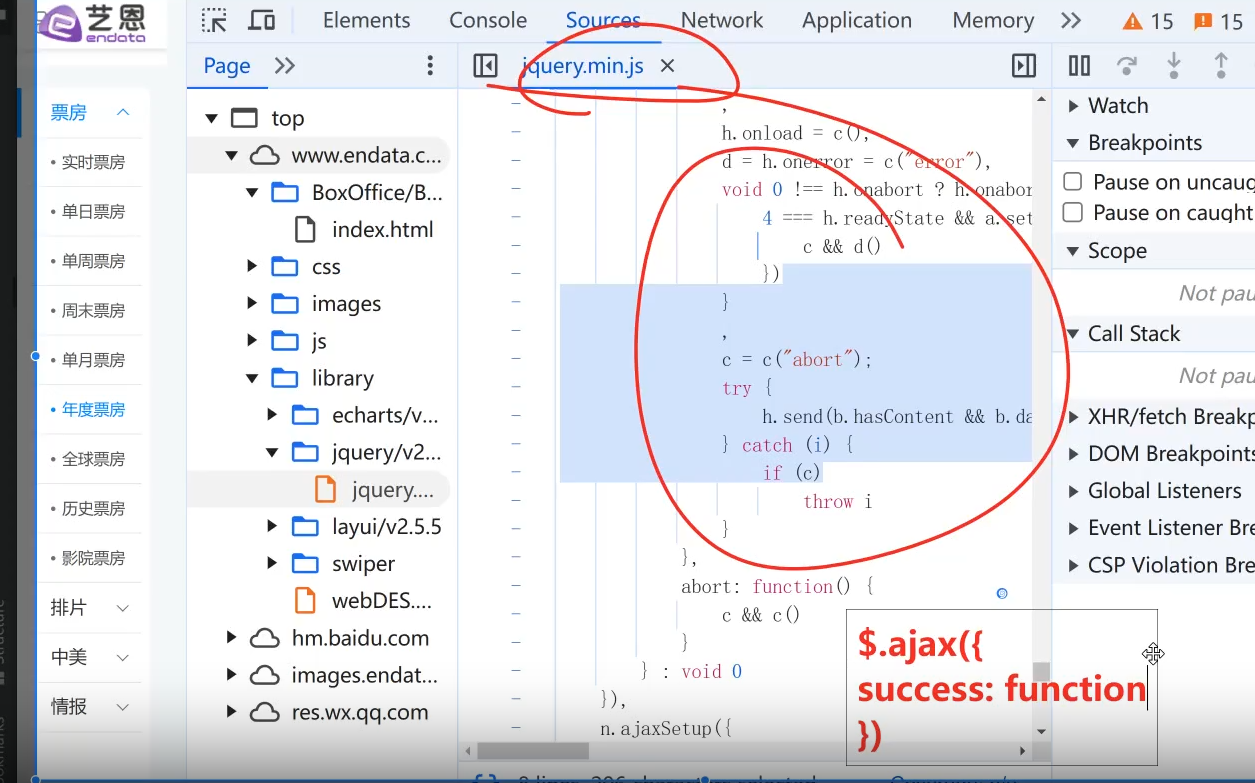The height and width of the screenshot is (783, 1255).
Task: Switch to the Console tab
Action: 488,20
